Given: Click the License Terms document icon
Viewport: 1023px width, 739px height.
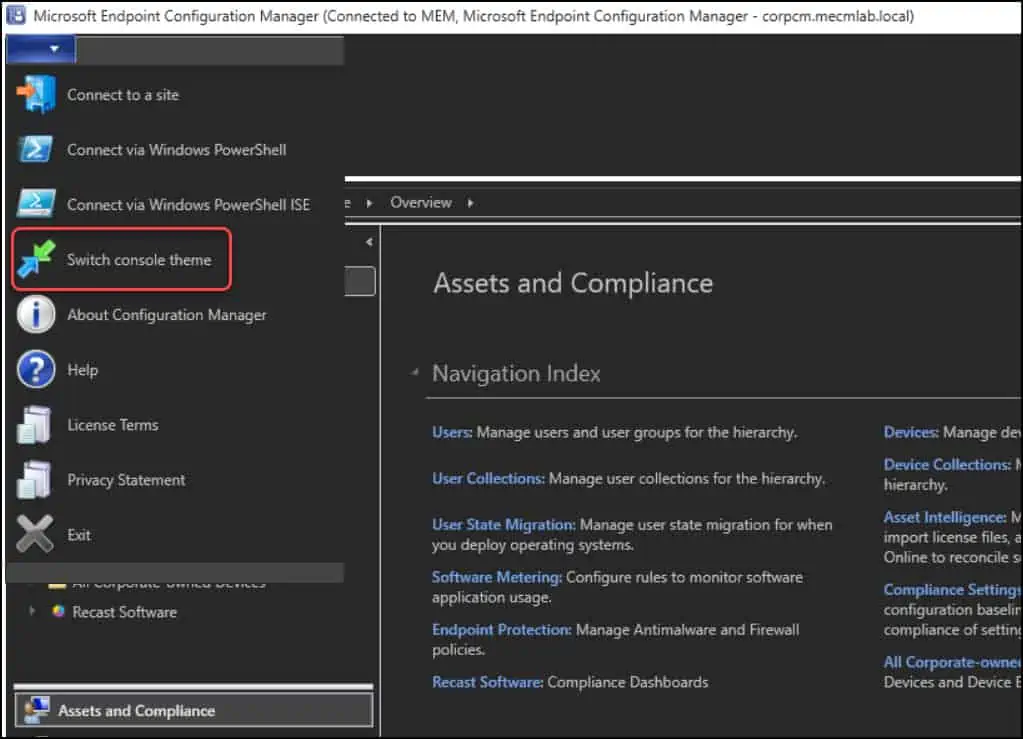Looking at the screenshot, I should pos(35,425).
